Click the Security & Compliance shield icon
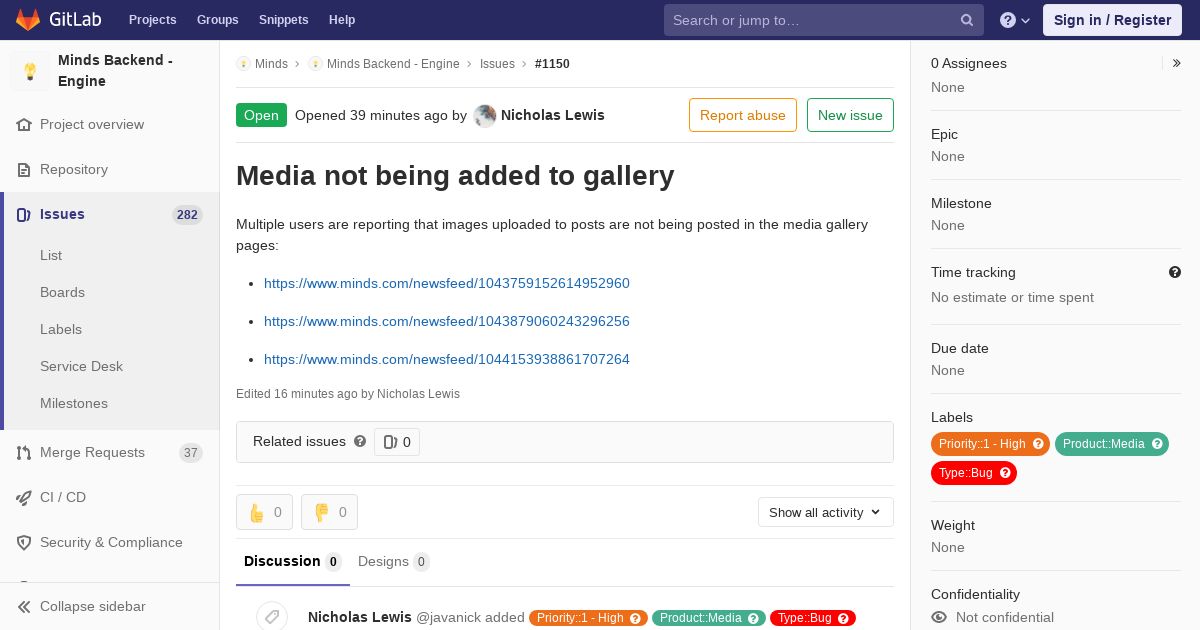 tap(24, 543)
